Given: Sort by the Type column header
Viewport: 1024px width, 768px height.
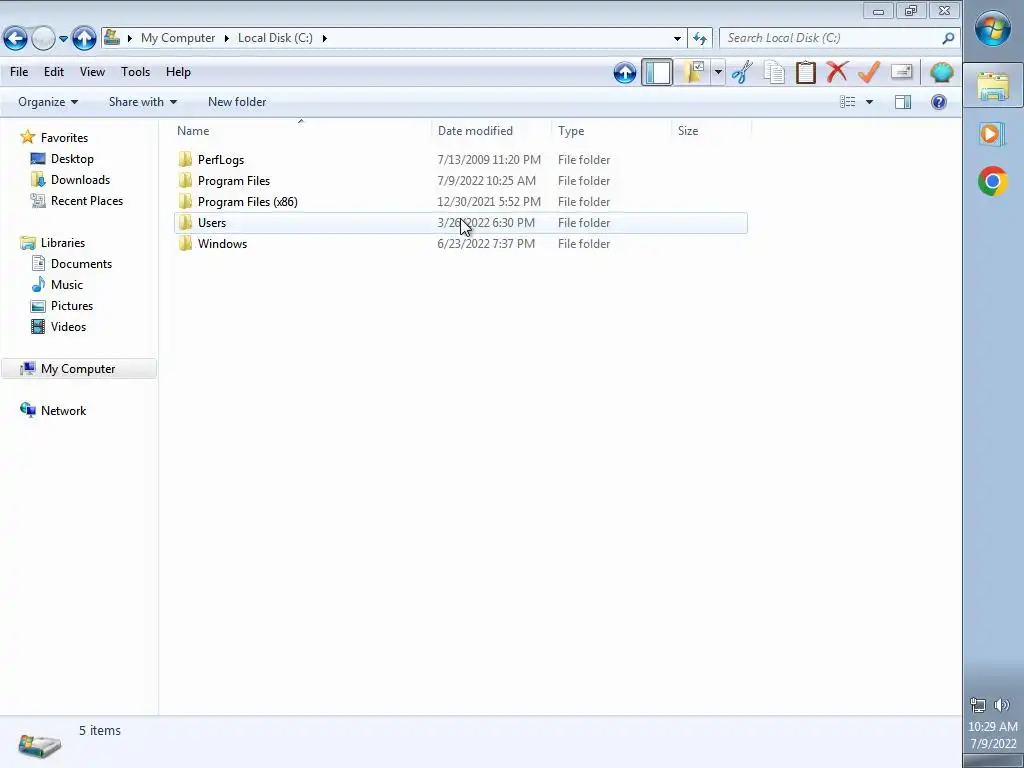Looking at the screenshot, I should [x=611, y=131].
